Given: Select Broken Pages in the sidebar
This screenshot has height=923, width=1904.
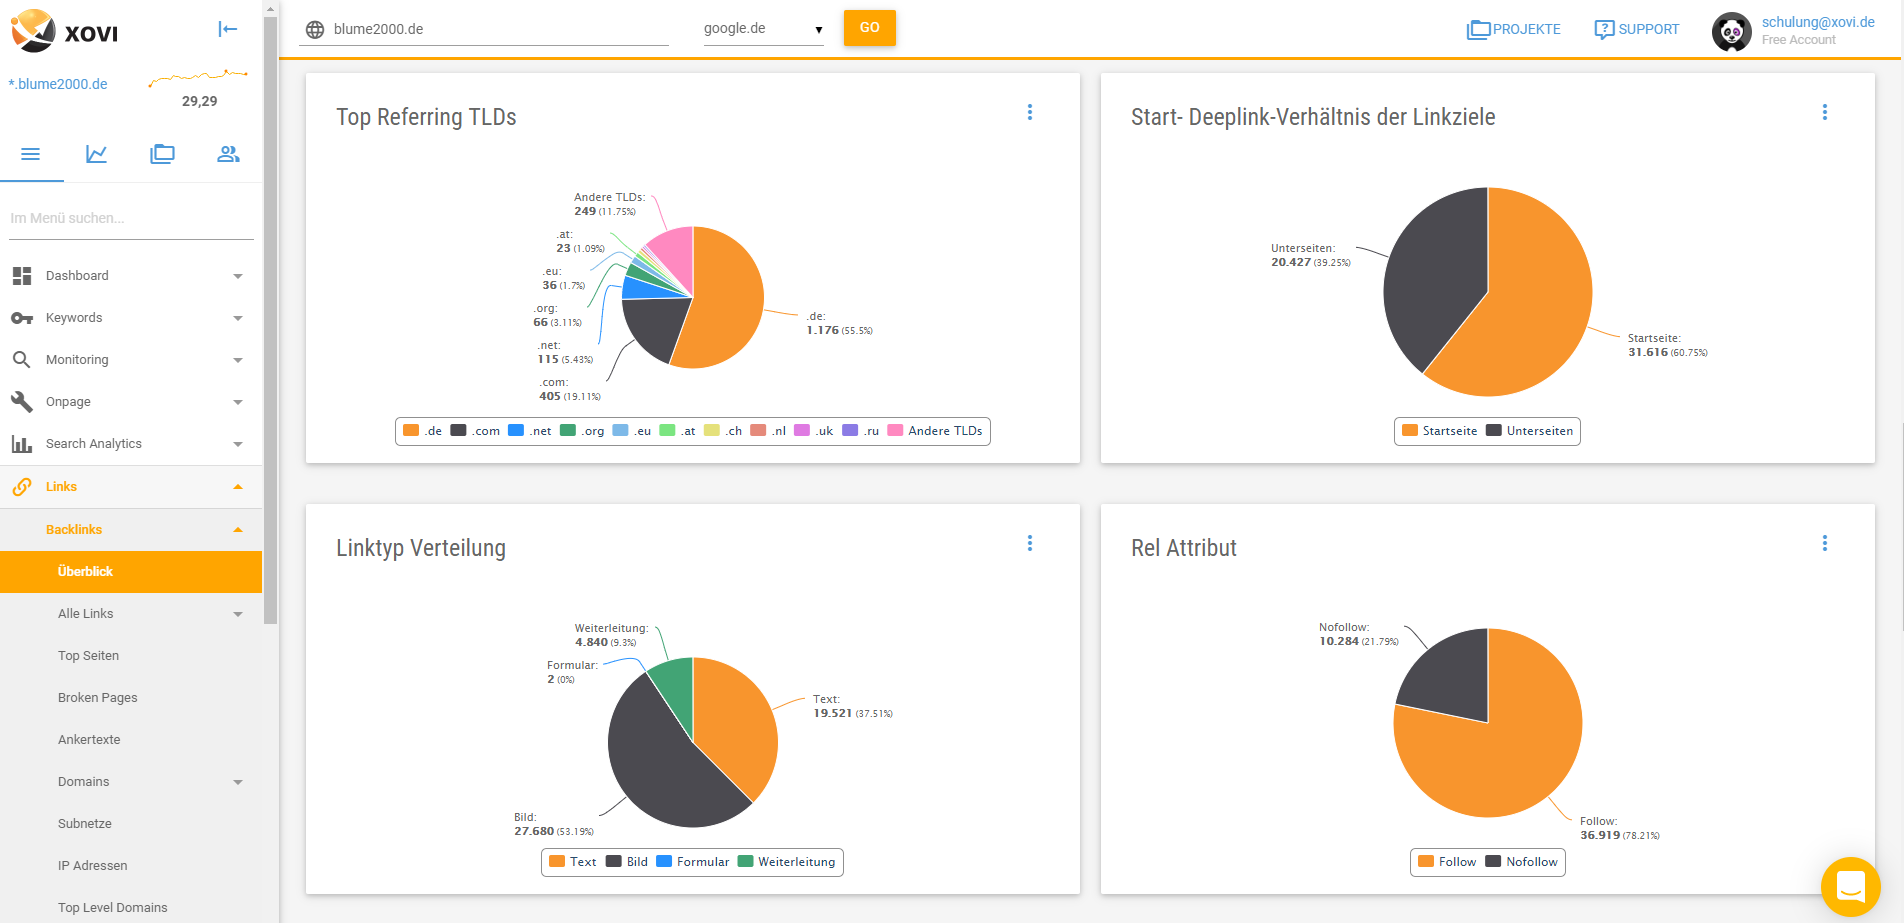Looking at the screenshot, I should click(x=98, y=698).
